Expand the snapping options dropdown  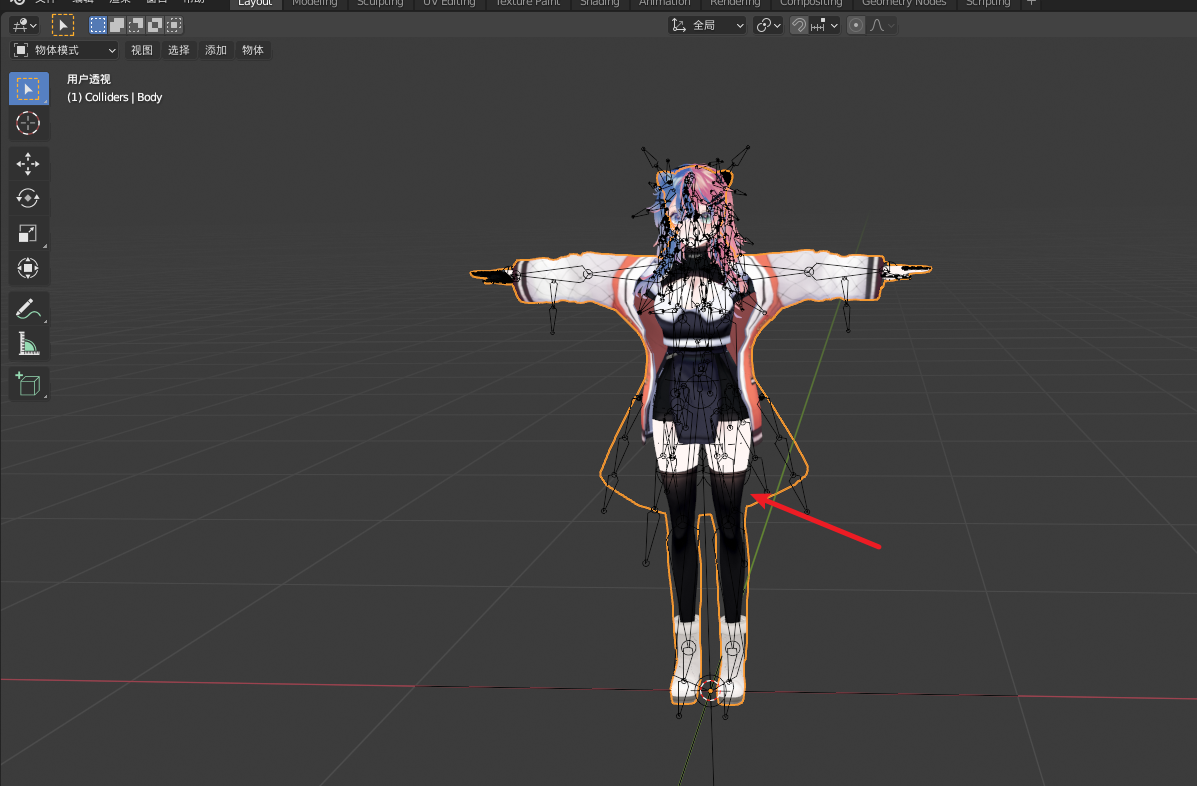[825, 25]
